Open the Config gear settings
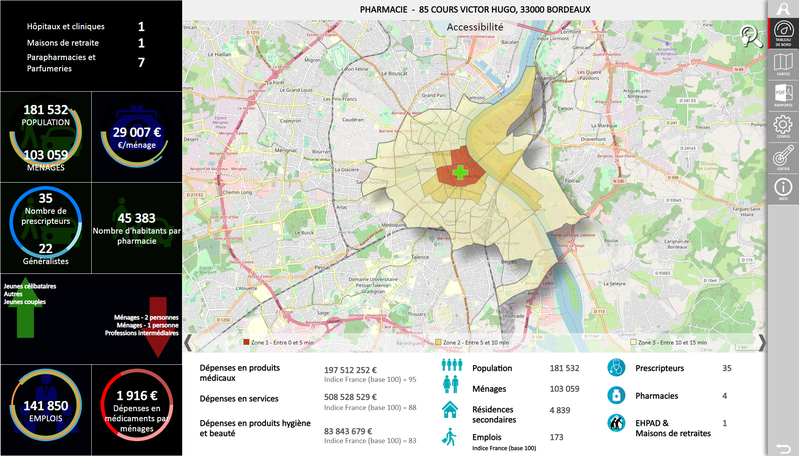Image resolution: width=799 pixels, height=456 pixels. point(783,127)
